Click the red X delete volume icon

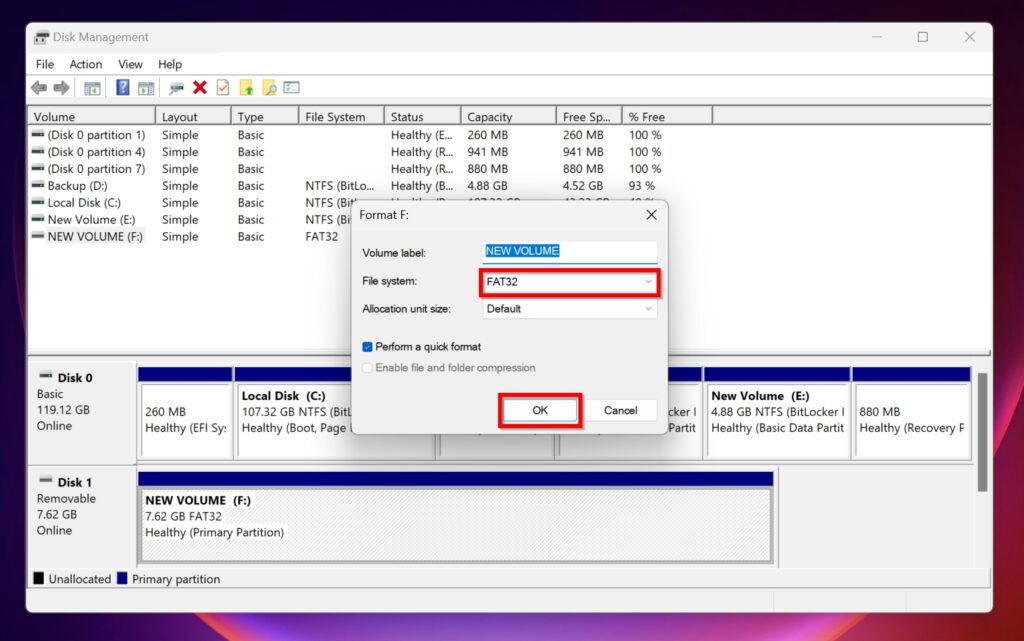[198, 87]
